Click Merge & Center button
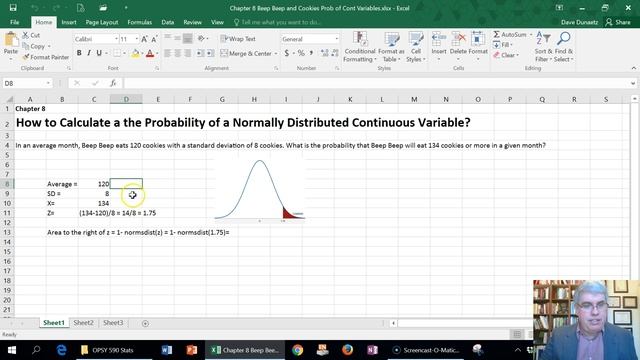 [246, 53]
